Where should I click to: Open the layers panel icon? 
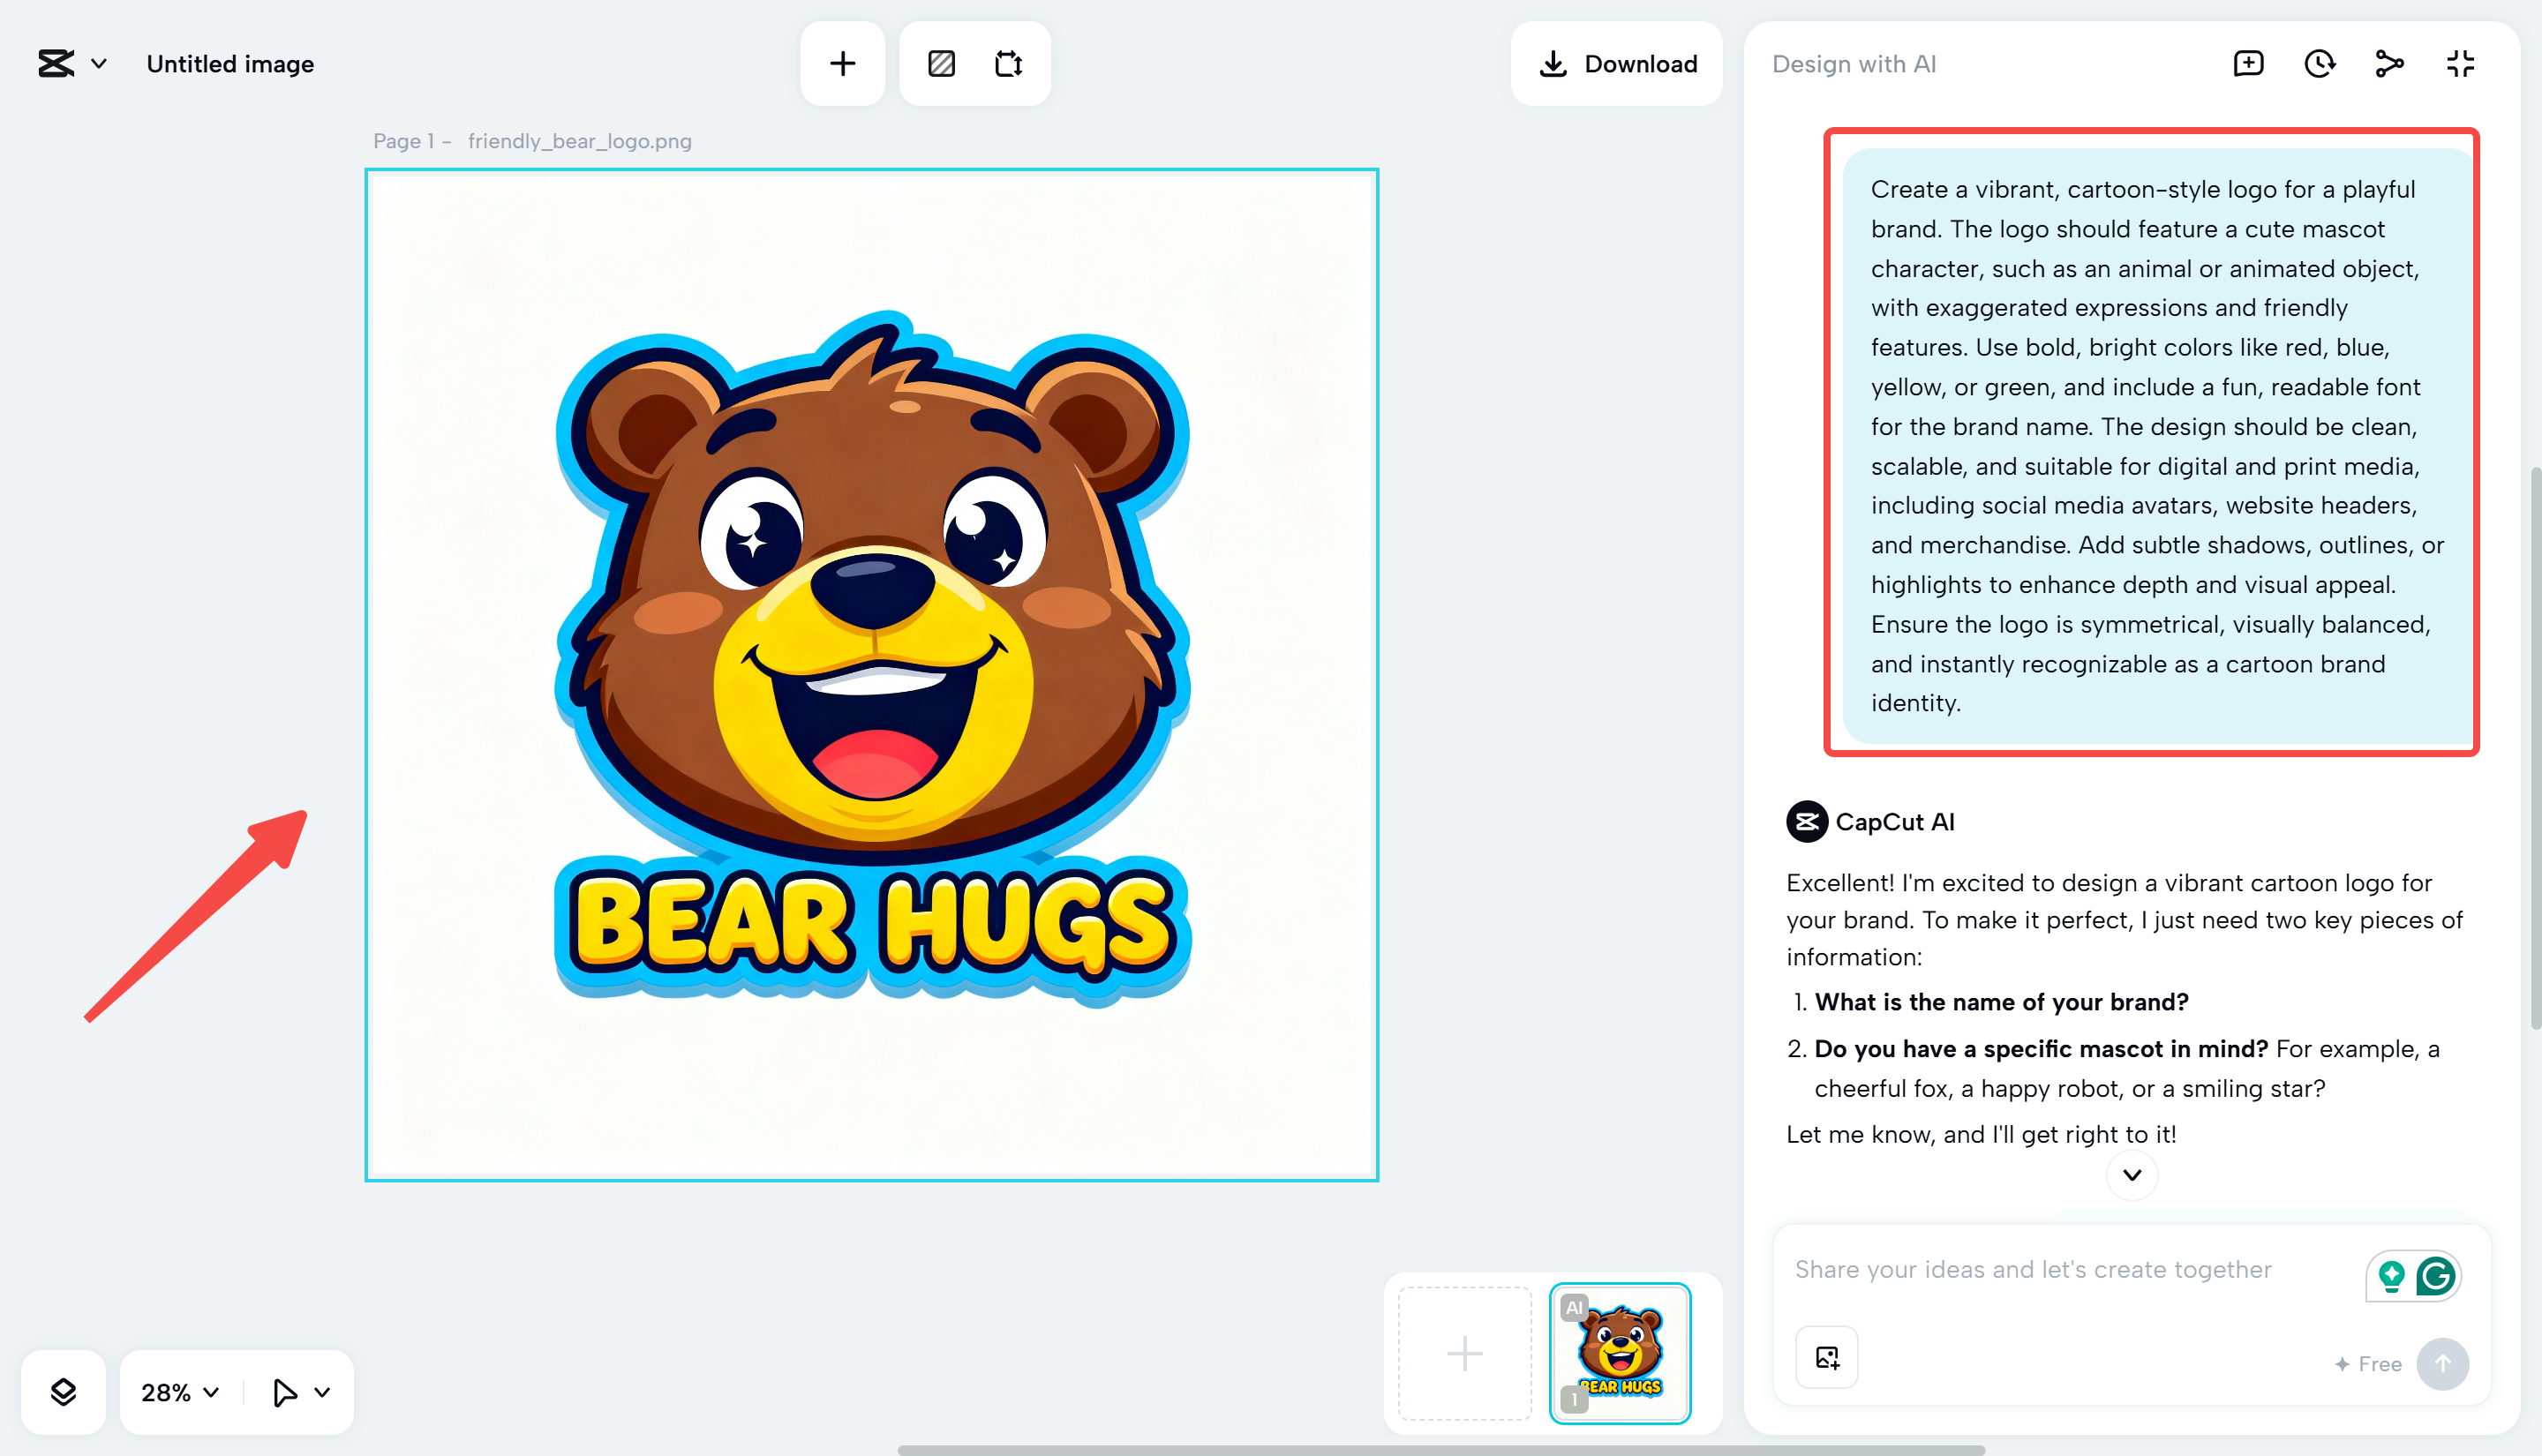pos(63,1392)
